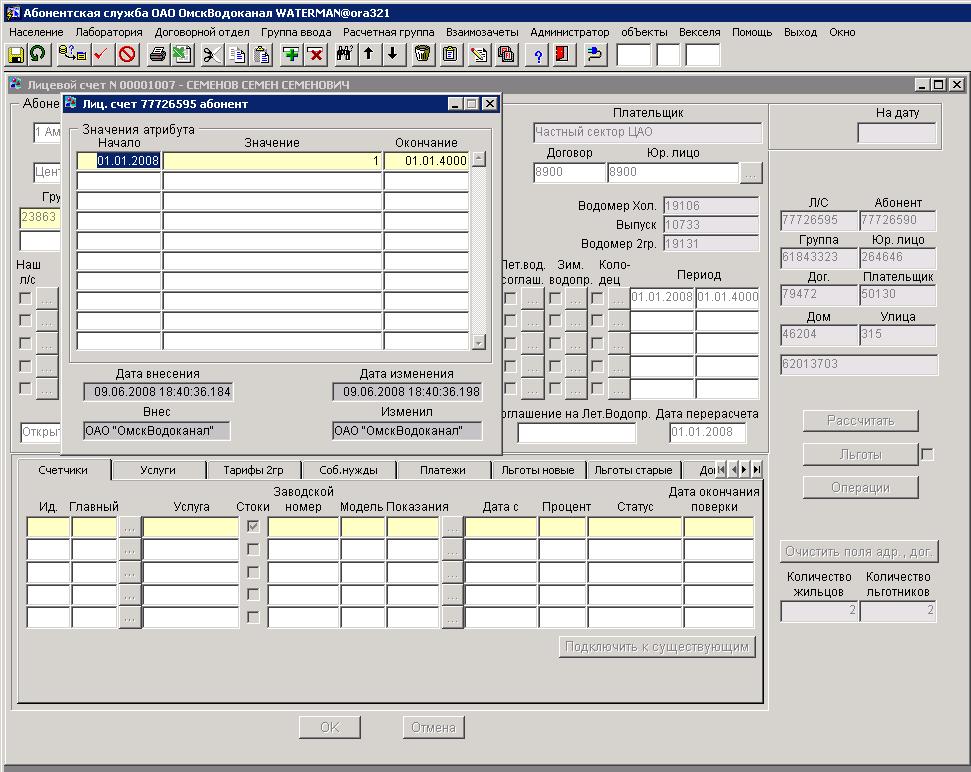
Task: Delete record using red X icon
Action: point(315,54)
